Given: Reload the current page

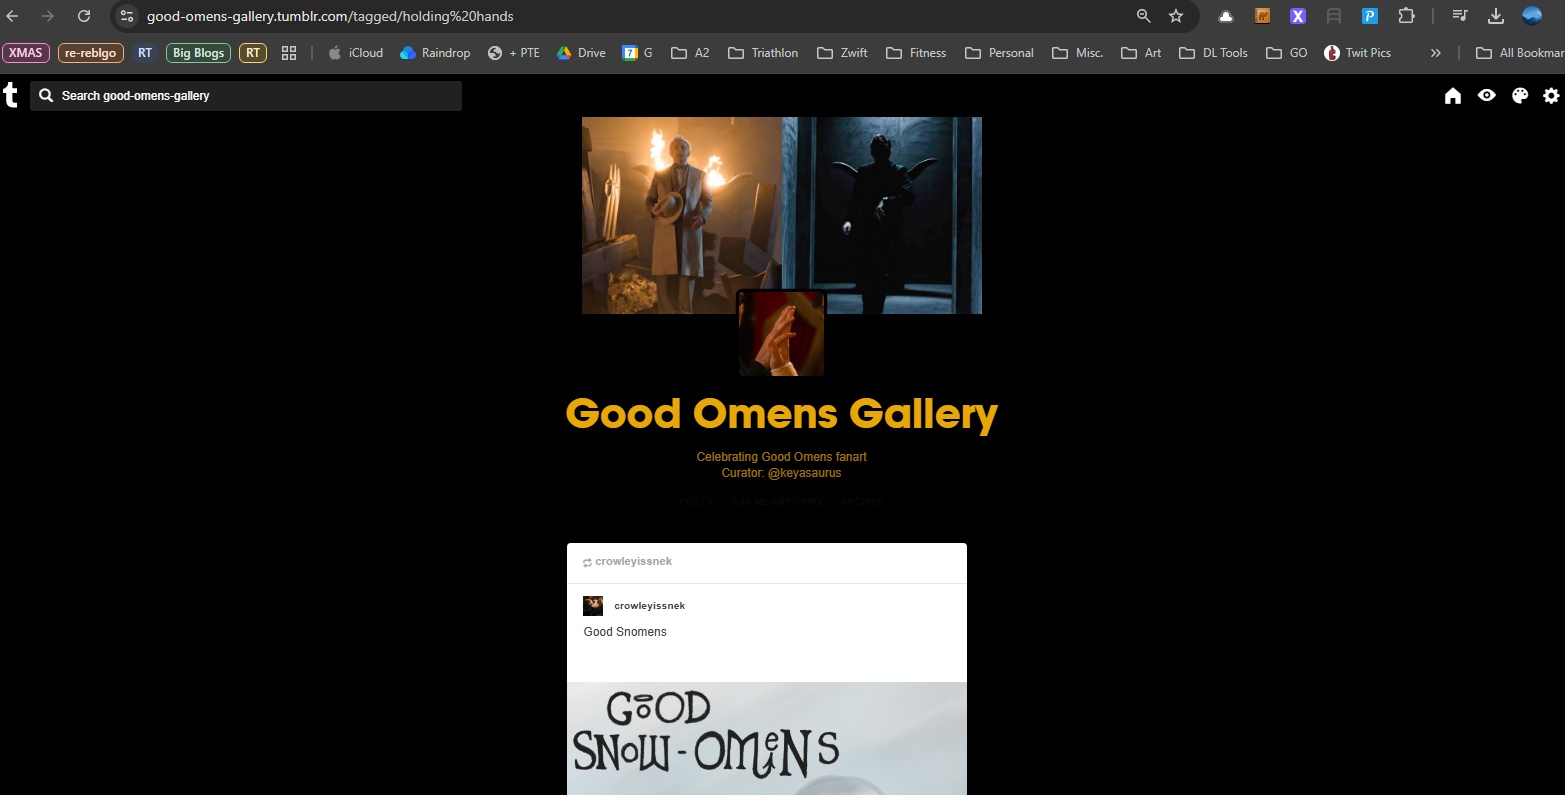Looking at the screenshot, I should pos(84,16).
